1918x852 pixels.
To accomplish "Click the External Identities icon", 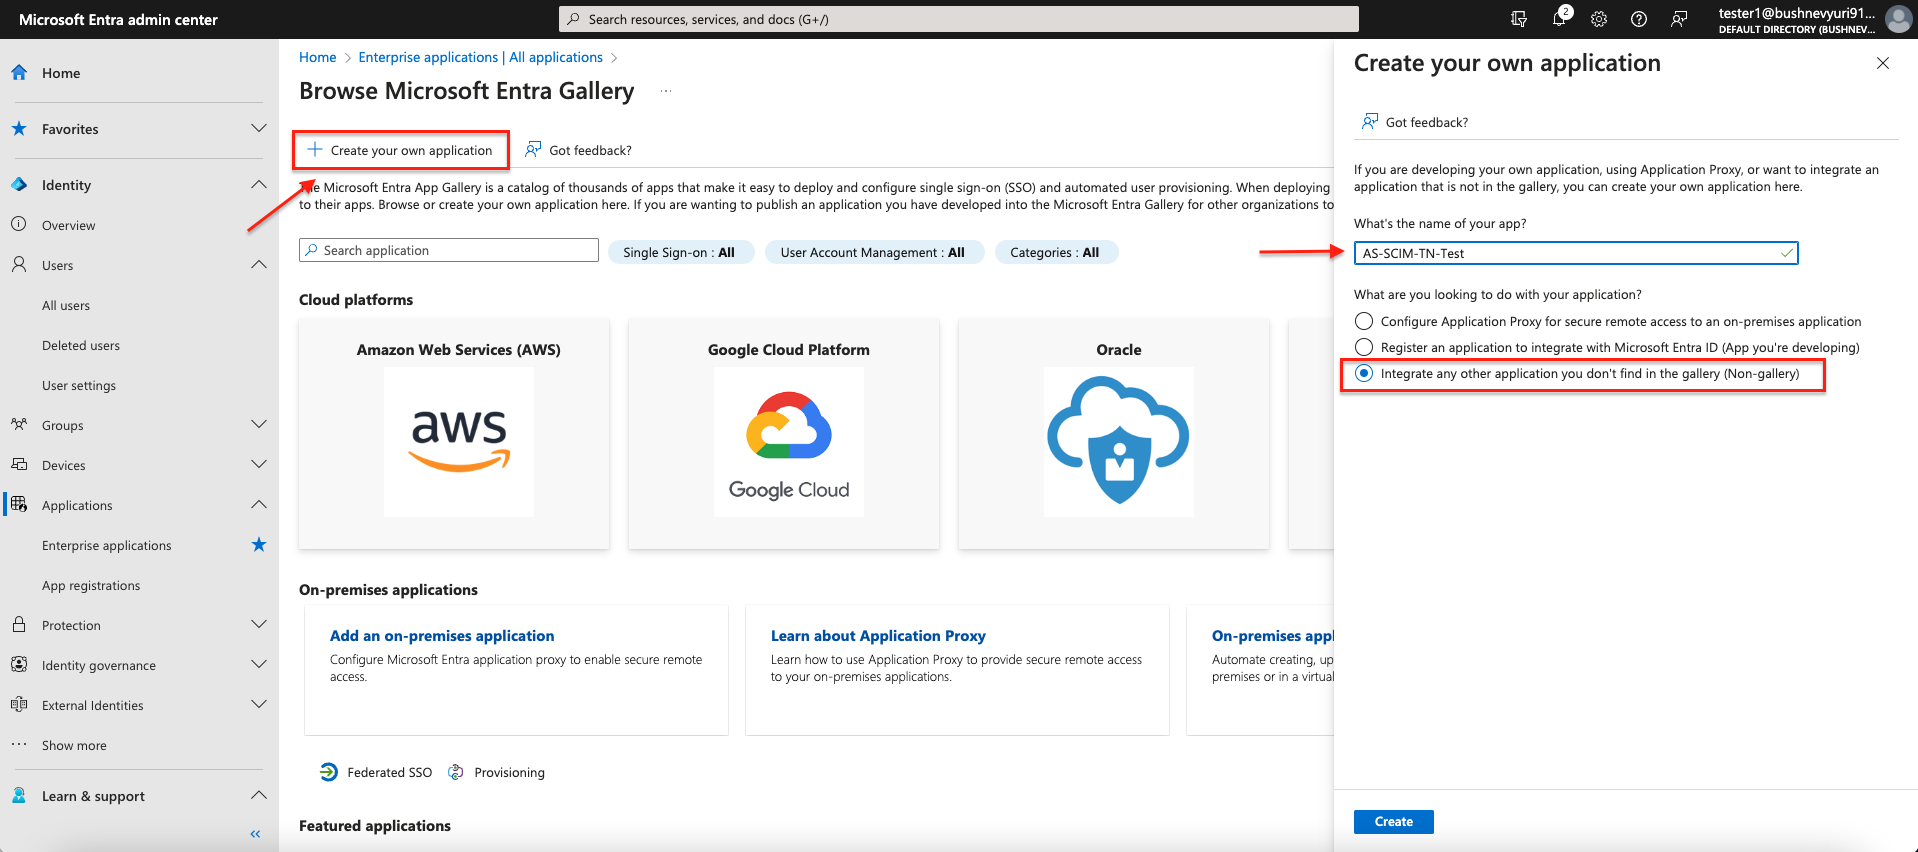I will click(19, 705).
